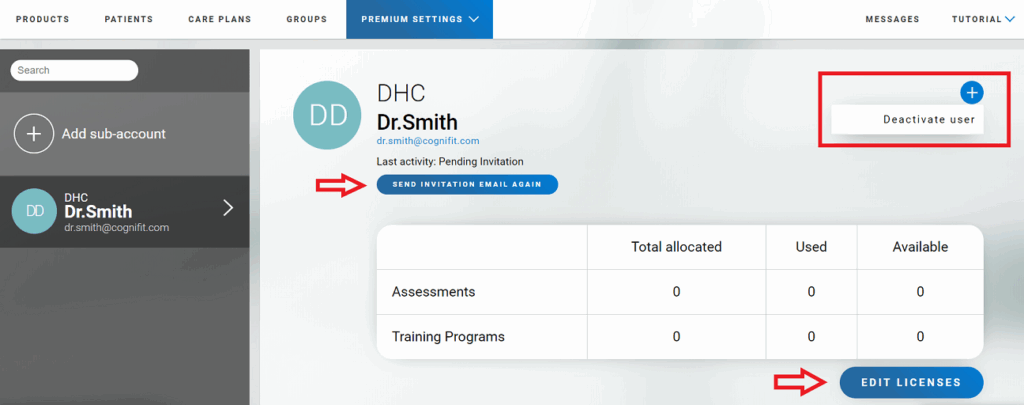
Task: Click the blue plus icon above Deactivate user
Action: click(971, 92)
